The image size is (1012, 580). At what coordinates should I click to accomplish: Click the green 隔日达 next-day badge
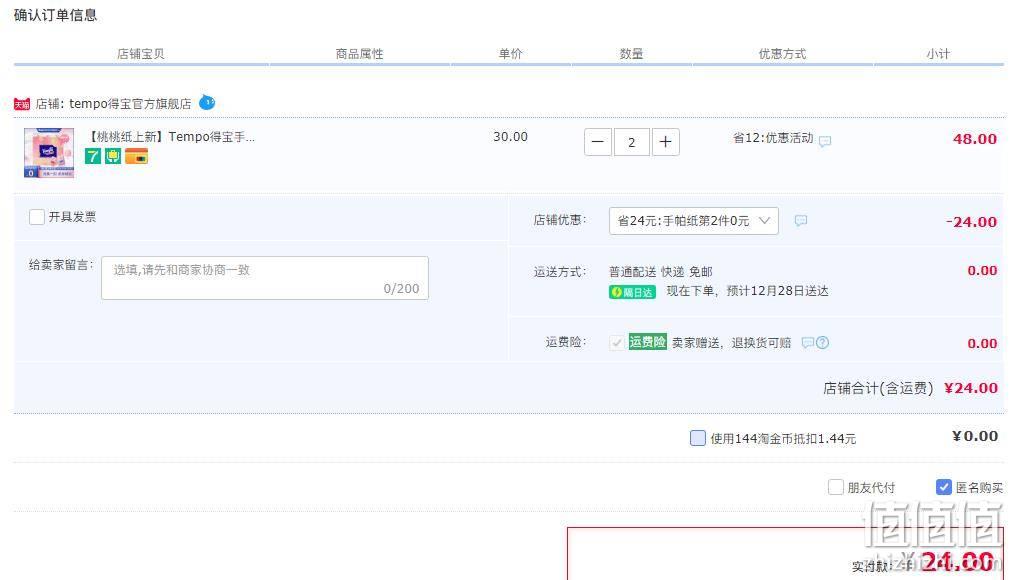click(x=632, y=292)
